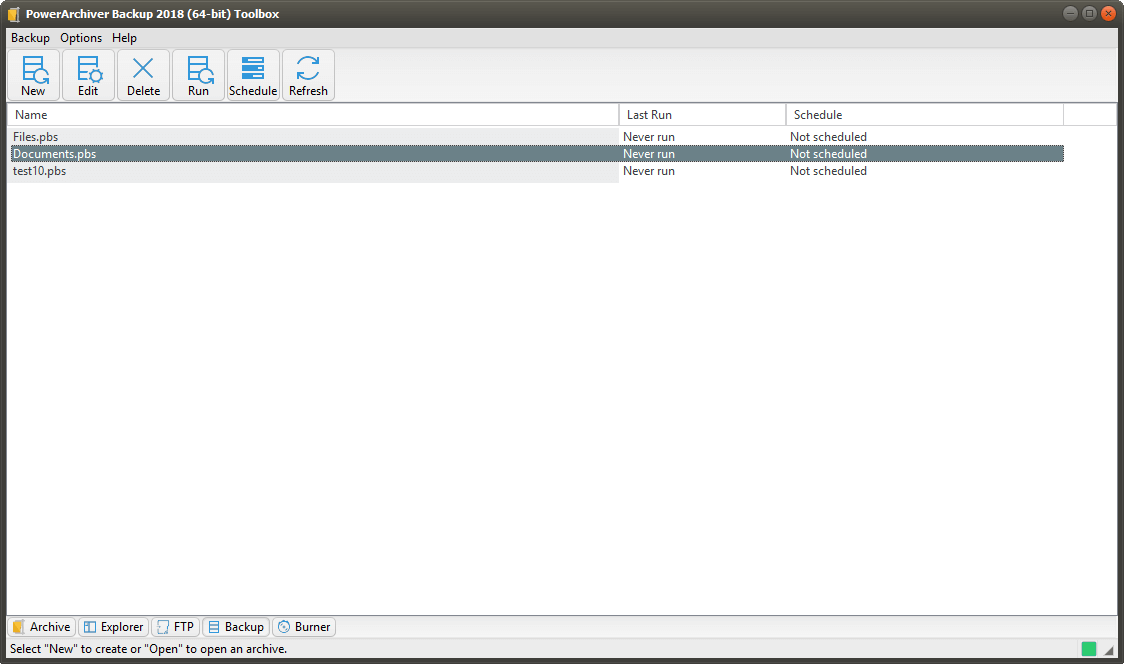The image size is (1124, 664).
Task: Switch to the Backup tab
Action: click(x=237, y=627)
